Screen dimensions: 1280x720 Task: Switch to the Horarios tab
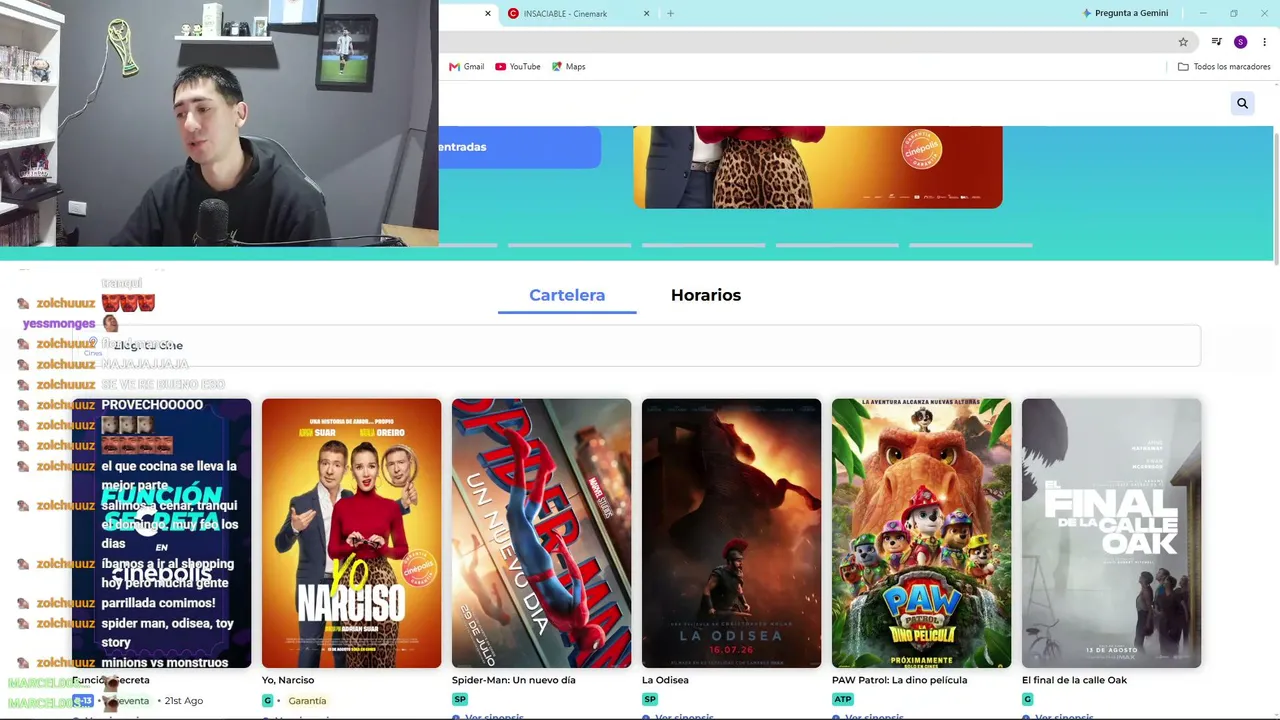pos(706,295)
